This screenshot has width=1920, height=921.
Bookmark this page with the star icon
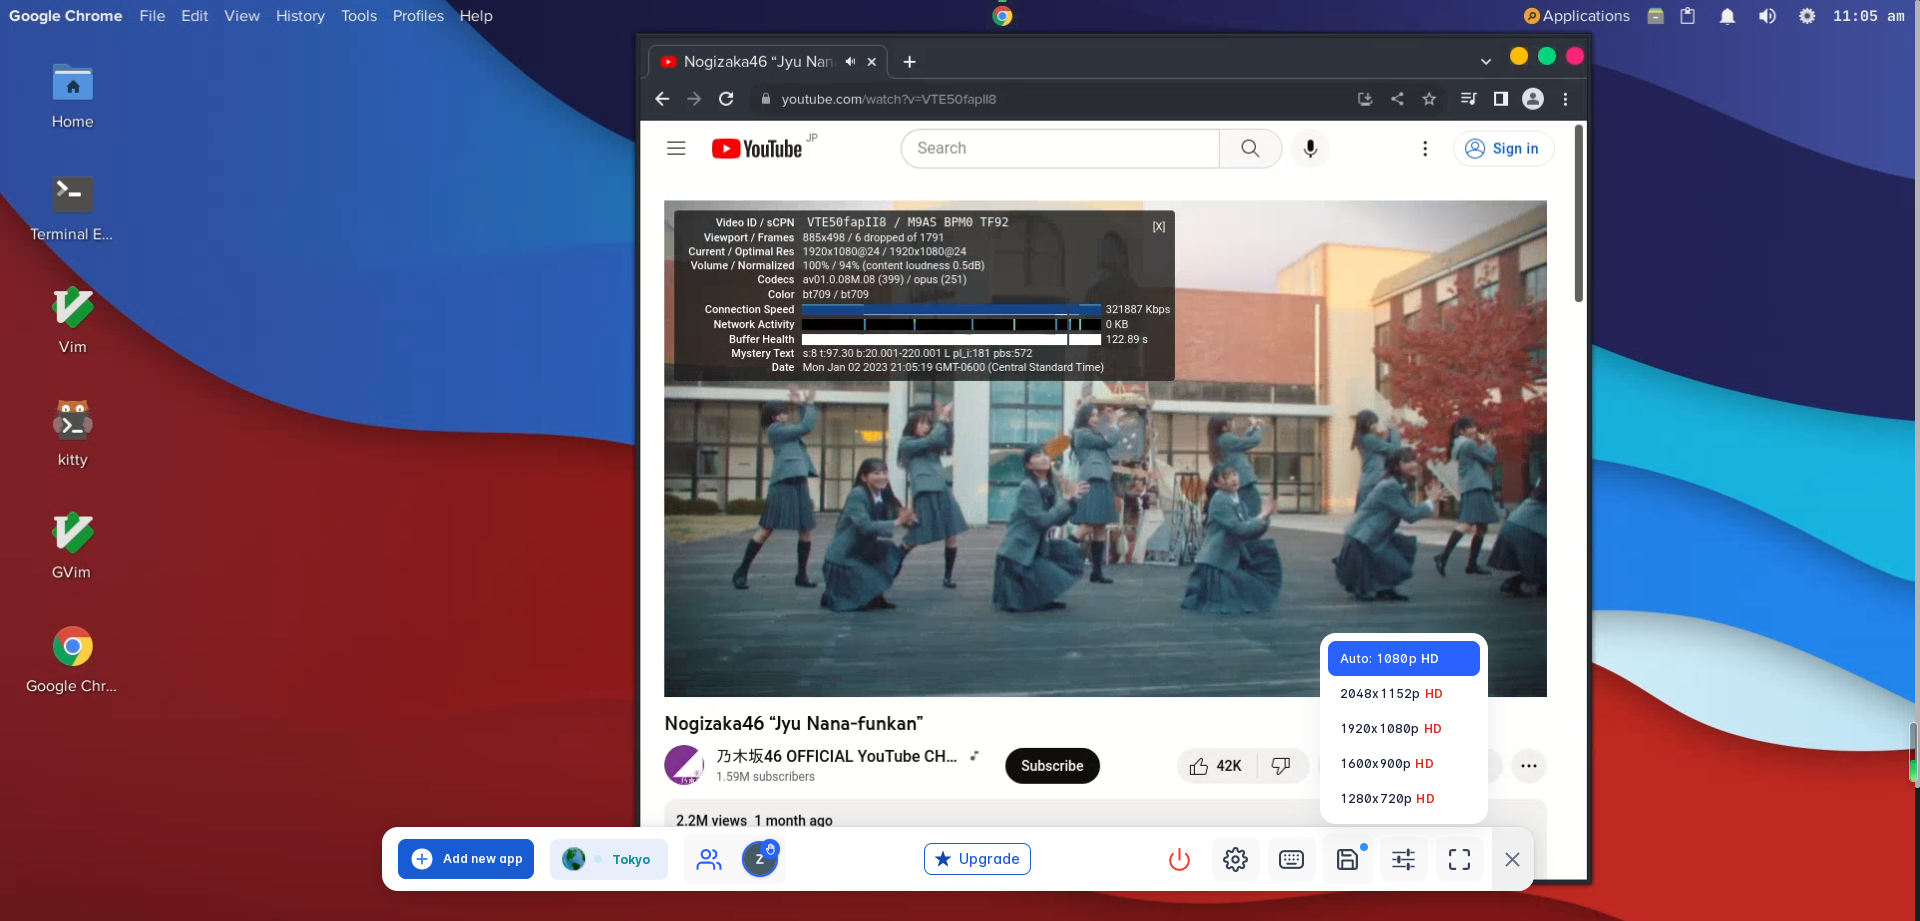[1429, 99]
